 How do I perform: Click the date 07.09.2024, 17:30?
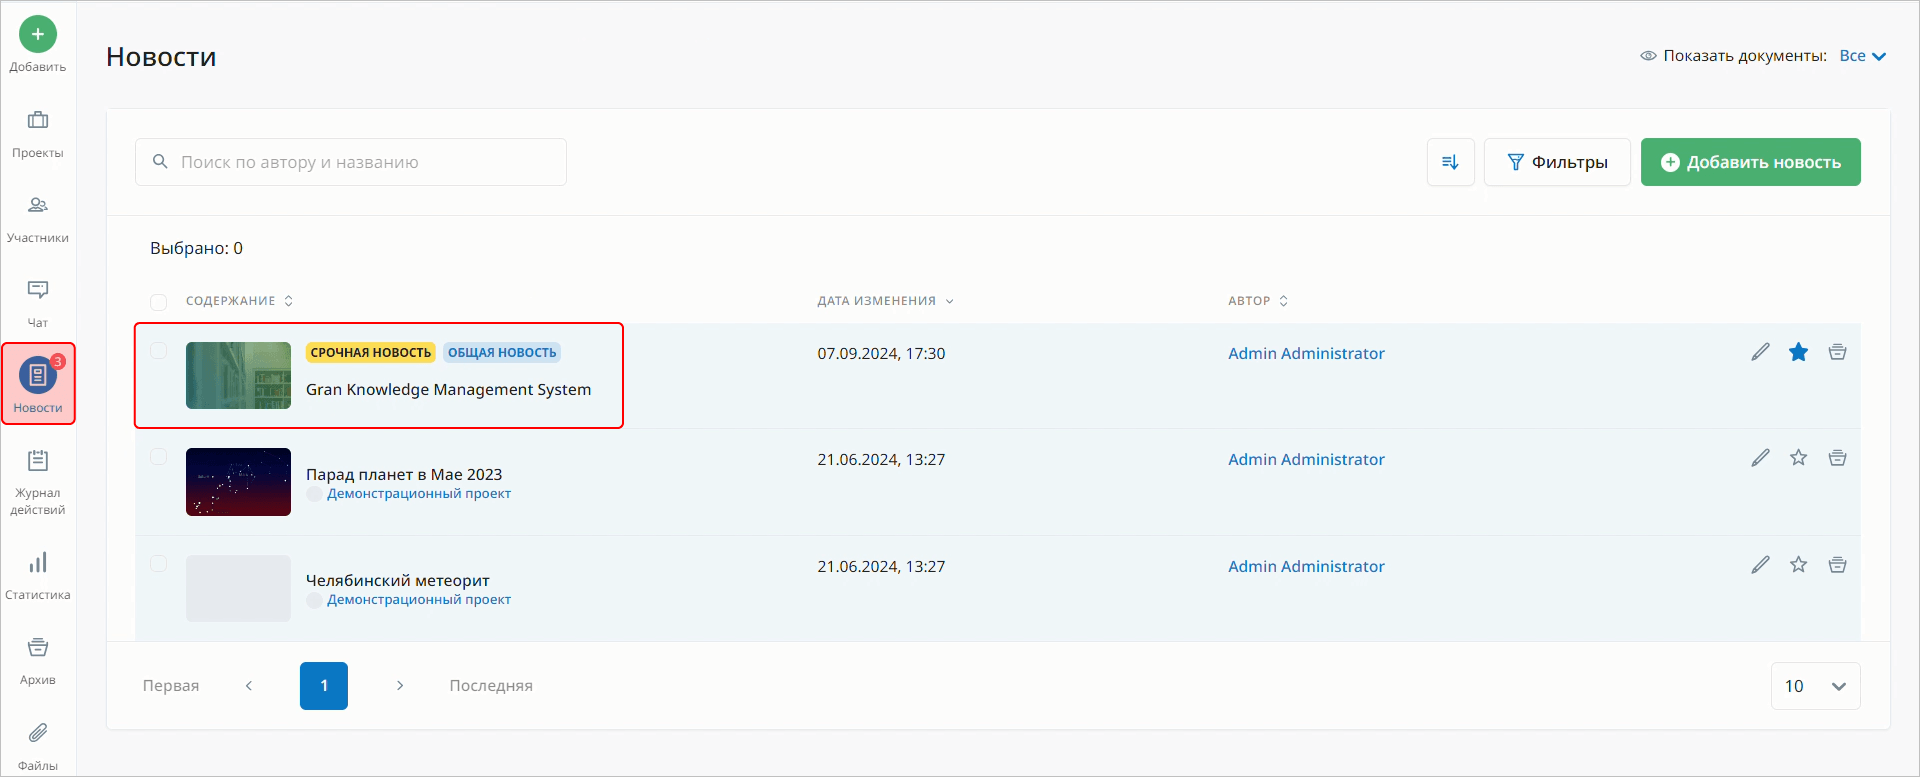pyautogui.click(x=881, y=353)
